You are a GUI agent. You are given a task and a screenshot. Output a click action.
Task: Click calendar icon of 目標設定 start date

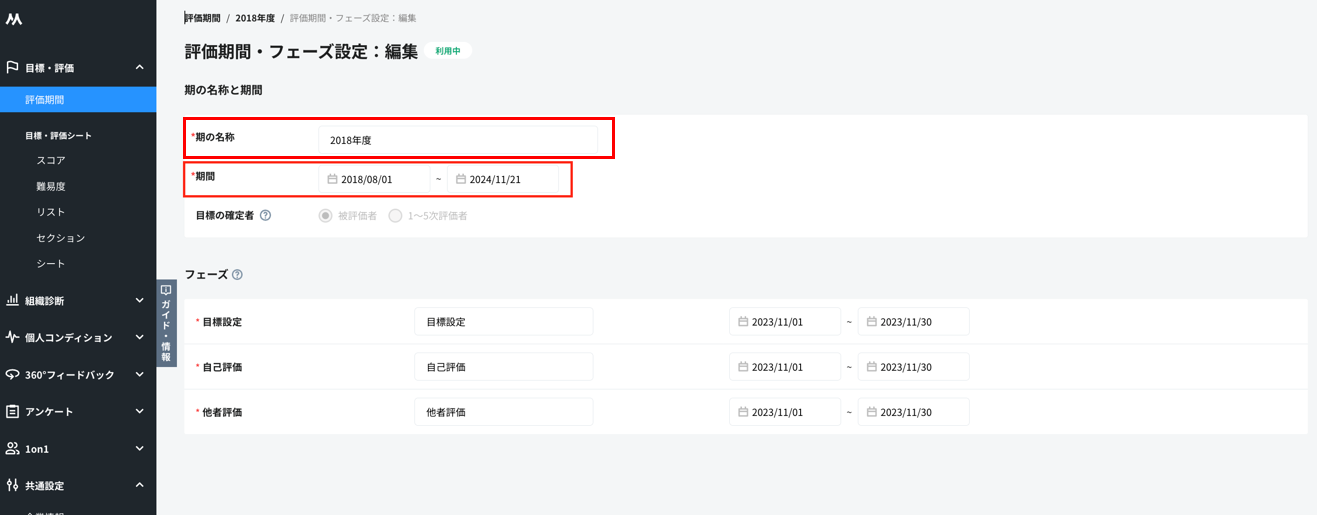coord(743,322)
